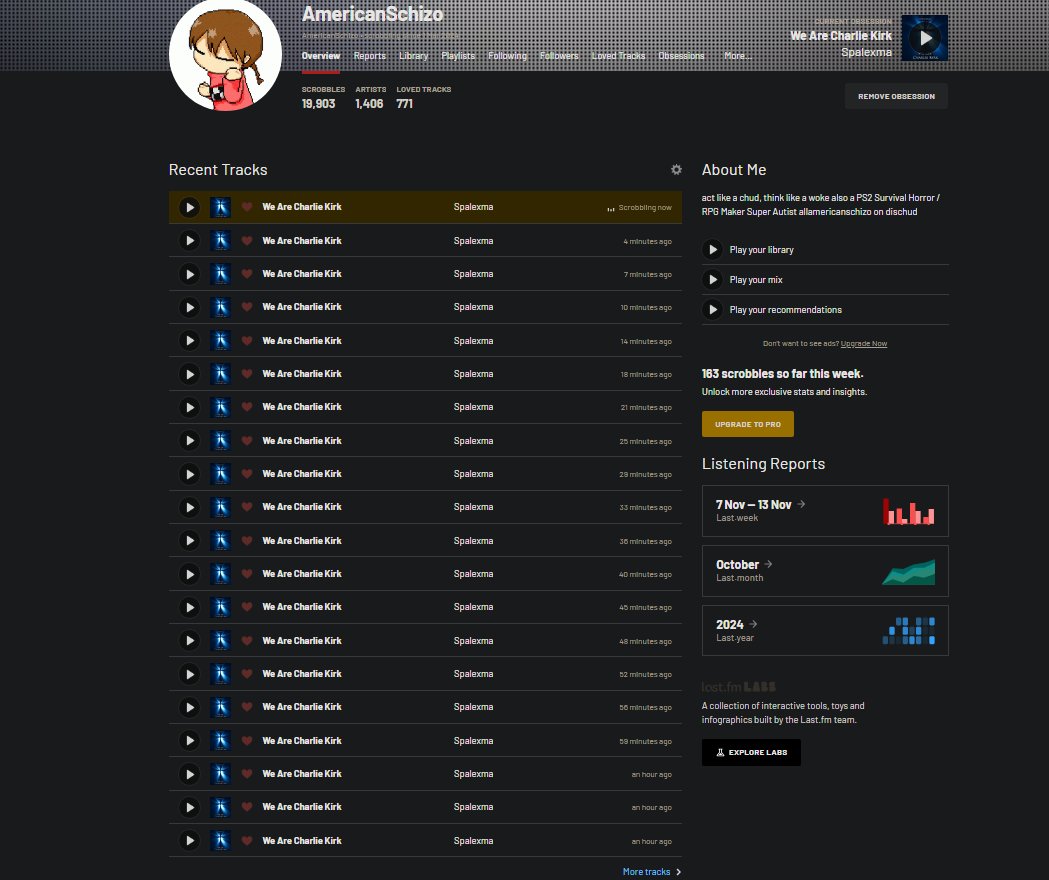Play the track scrobbled 59 minutes ago
The height and width of the screenshot is (880, 1049).
(x=189, y=741)
